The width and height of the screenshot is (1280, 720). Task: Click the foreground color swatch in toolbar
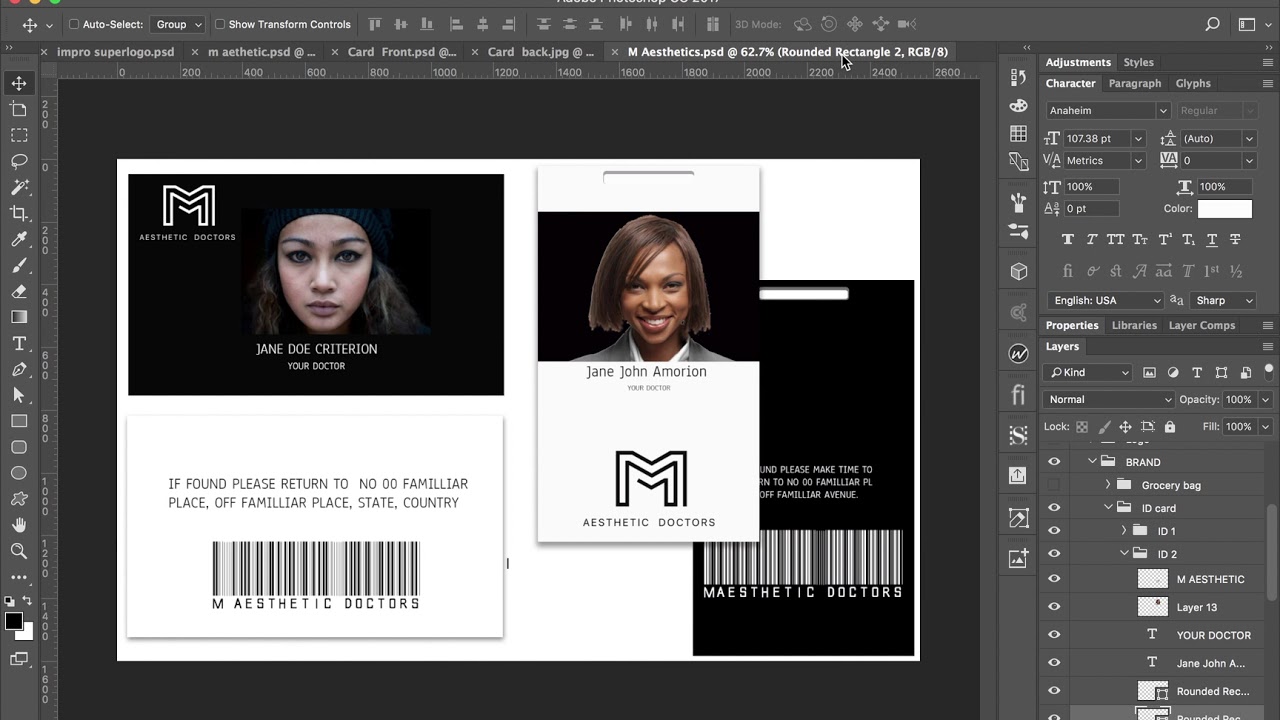pyautogui.click(x=13, y=621)
